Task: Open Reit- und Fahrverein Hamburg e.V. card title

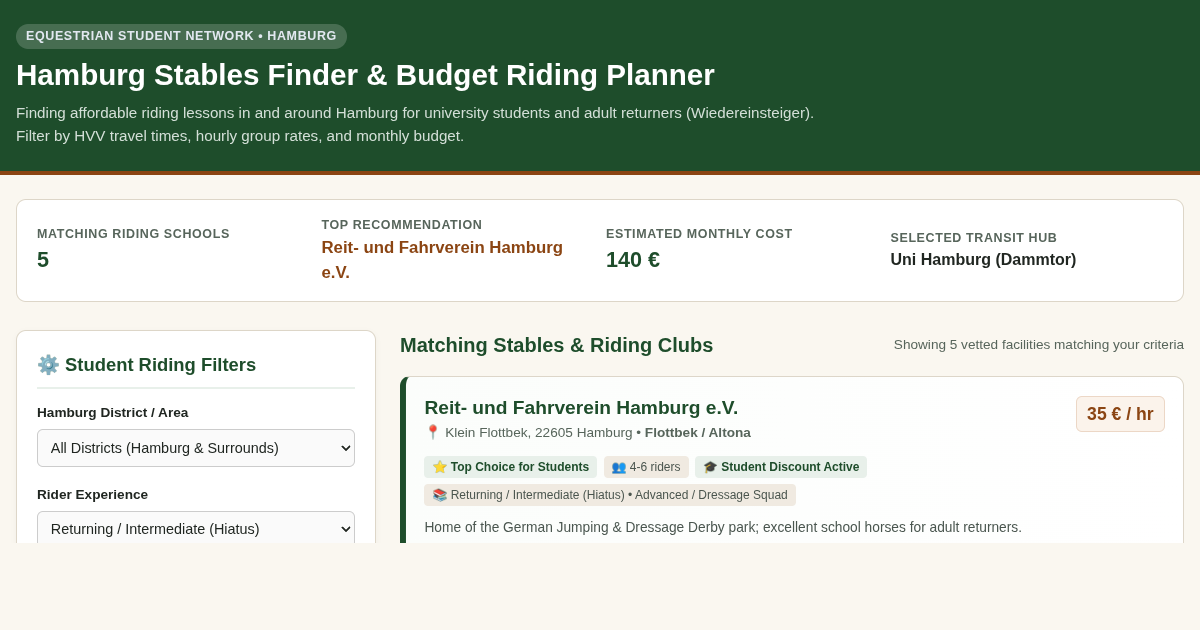Action: [x=581, y=408]
